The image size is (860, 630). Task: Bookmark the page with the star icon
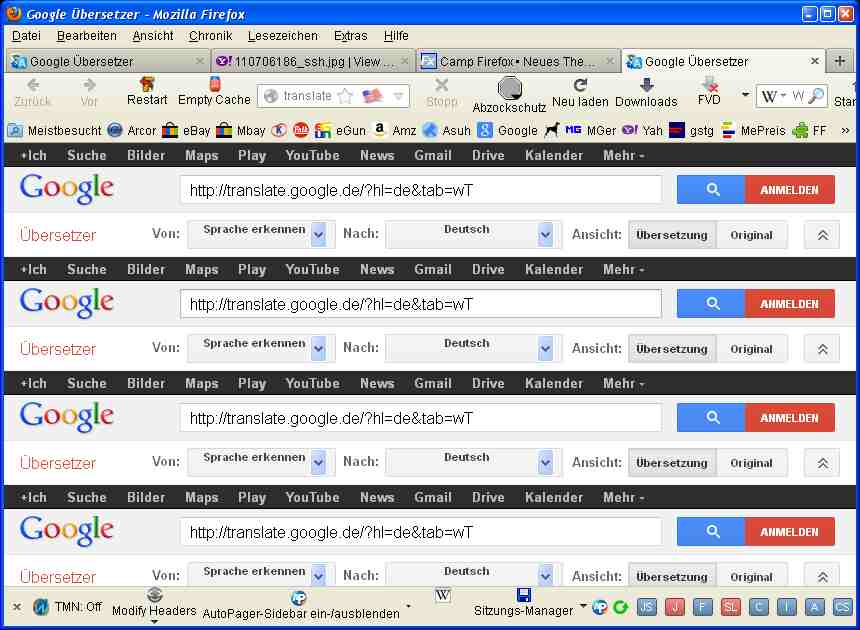coord(346,96)
